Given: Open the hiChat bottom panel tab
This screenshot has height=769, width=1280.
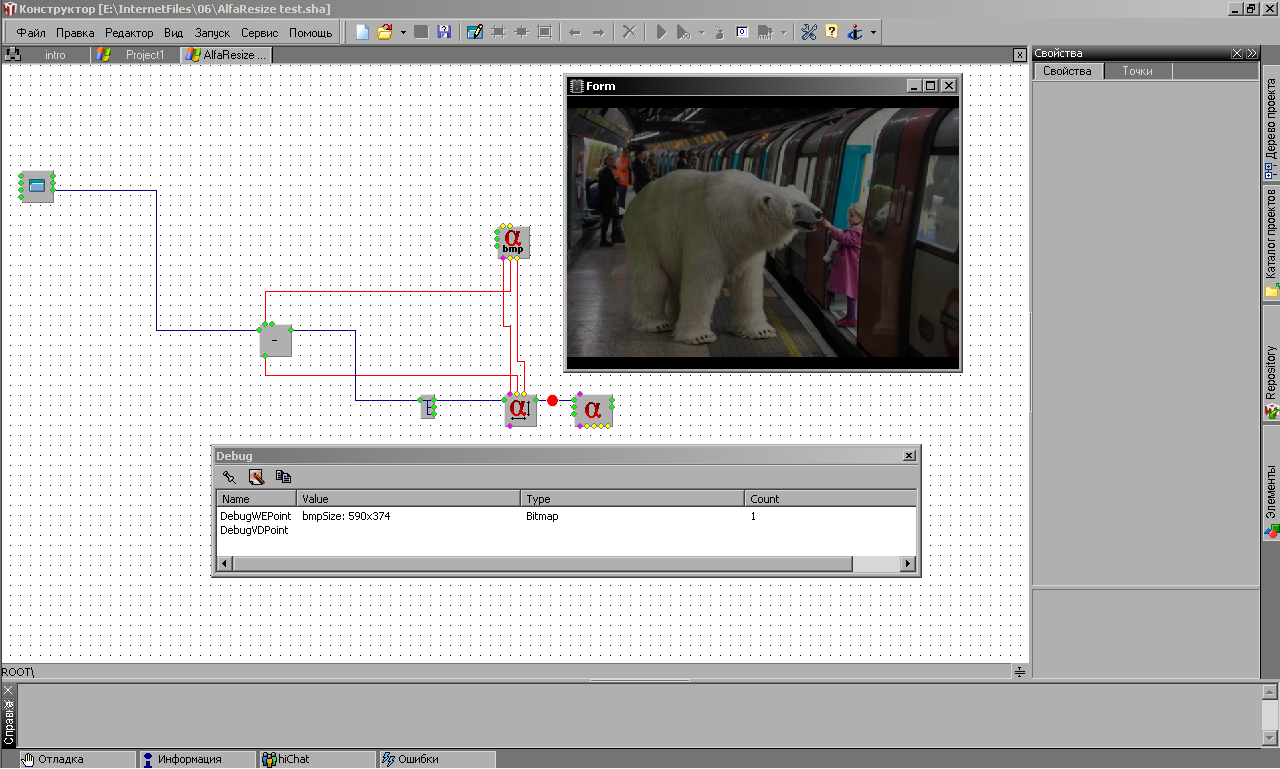Looking at the screenshot, I should [293, 759].
